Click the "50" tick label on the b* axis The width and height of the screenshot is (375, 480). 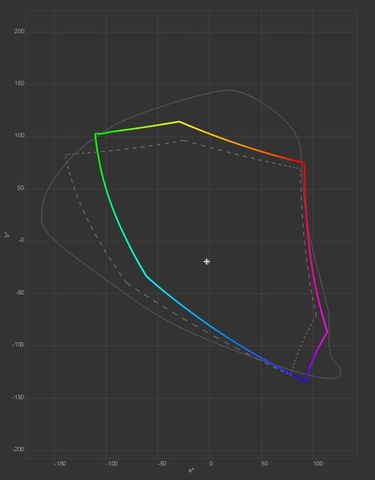tap(21, 188)
